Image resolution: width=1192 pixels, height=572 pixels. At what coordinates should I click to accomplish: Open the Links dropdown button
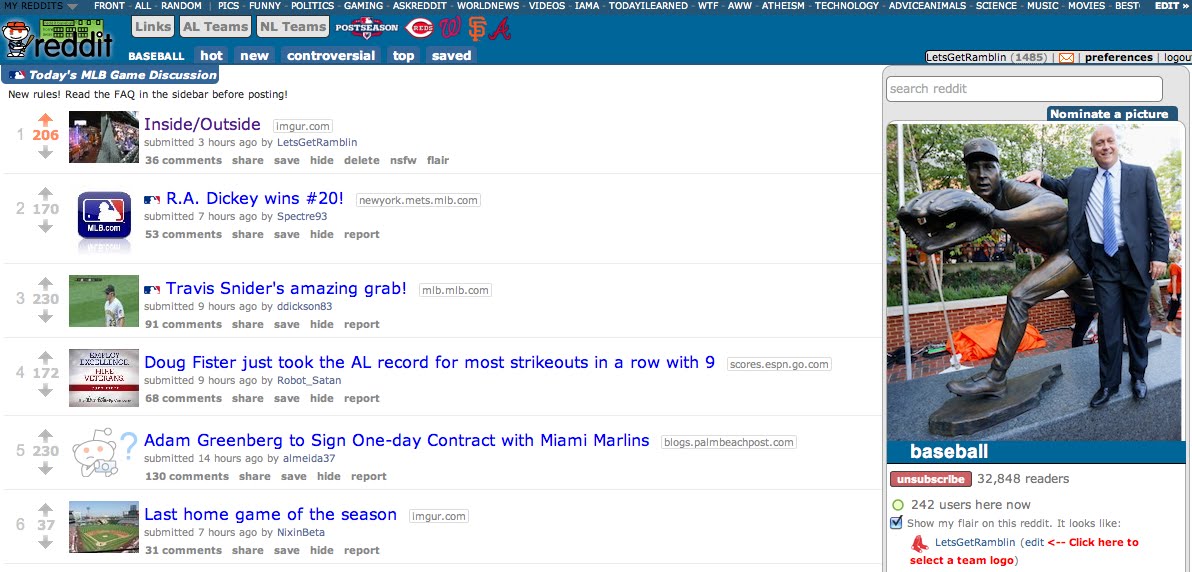pyautogui.click(x=153, y=27)
